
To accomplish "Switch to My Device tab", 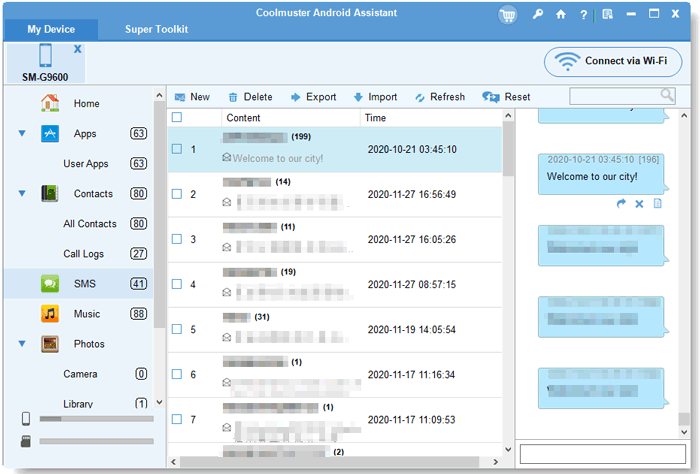I will 51,29.
